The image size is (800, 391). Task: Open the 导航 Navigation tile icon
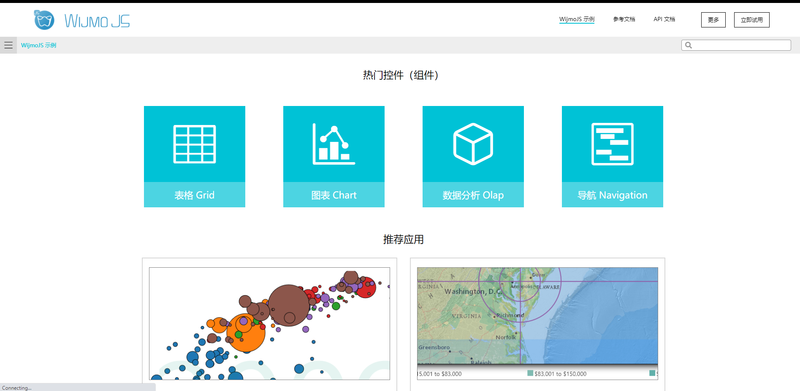point(612,144)
